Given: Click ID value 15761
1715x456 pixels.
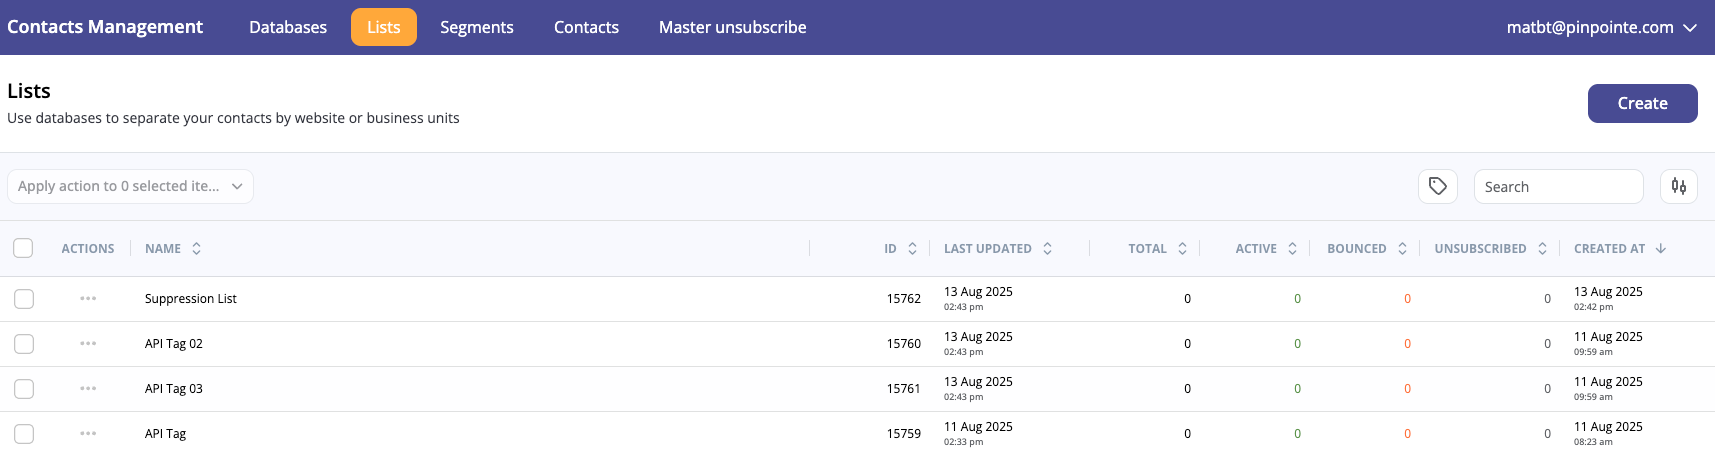Looking at the screenshot, I should click(904, 389).
